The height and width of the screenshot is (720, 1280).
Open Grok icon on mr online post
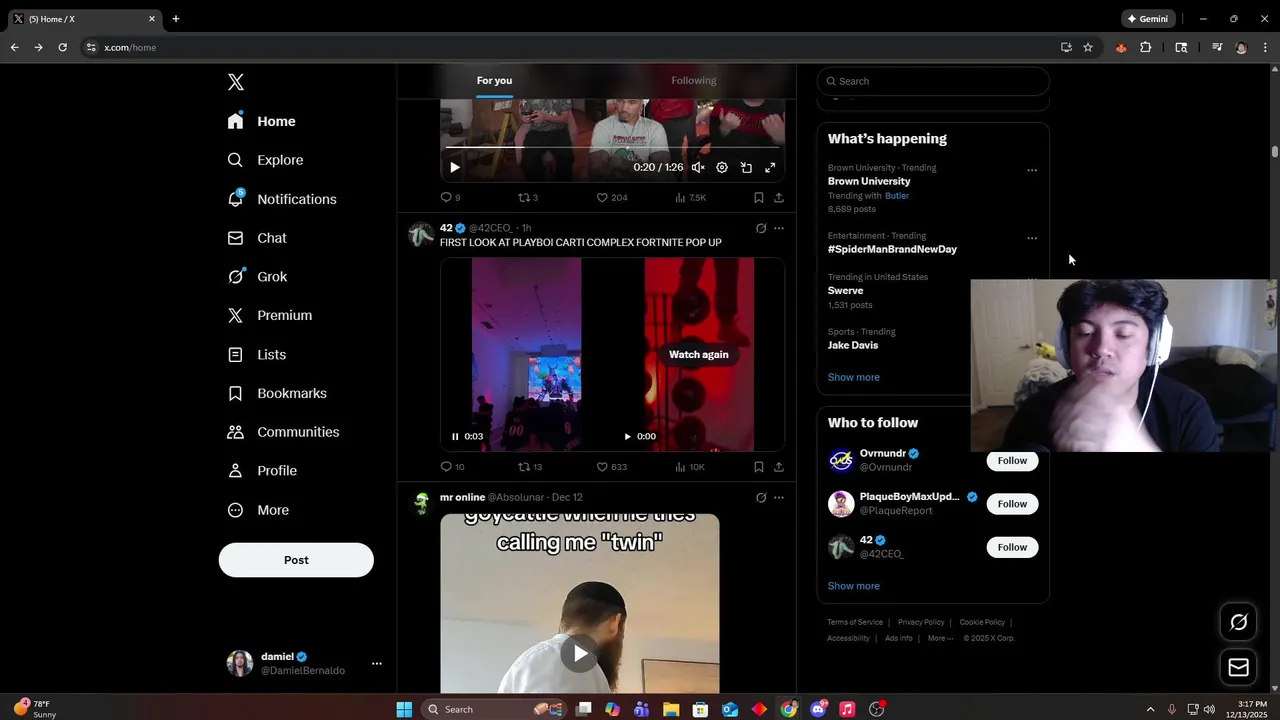[761, 497]
